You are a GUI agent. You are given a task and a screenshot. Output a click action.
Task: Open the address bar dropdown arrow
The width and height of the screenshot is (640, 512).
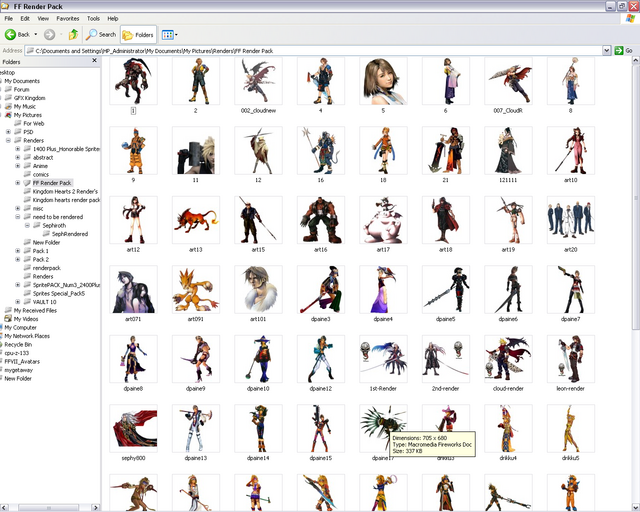607,51
